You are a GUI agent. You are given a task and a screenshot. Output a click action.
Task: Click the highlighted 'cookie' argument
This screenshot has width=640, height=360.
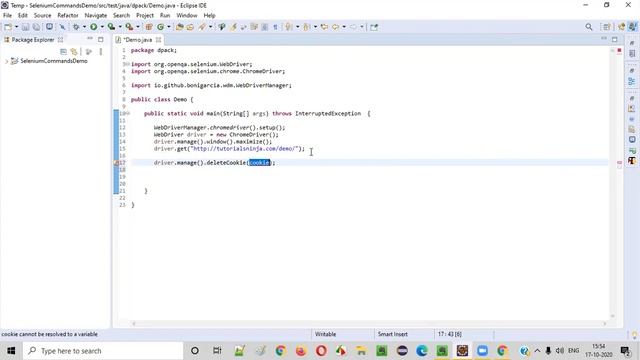(260, 163)
